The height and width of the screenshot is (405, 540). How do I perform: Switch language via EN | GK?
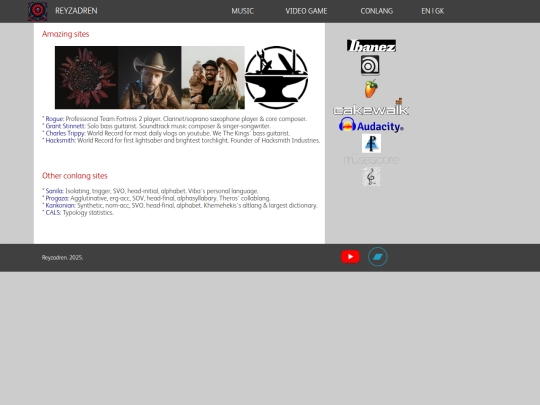coord(433,11)
